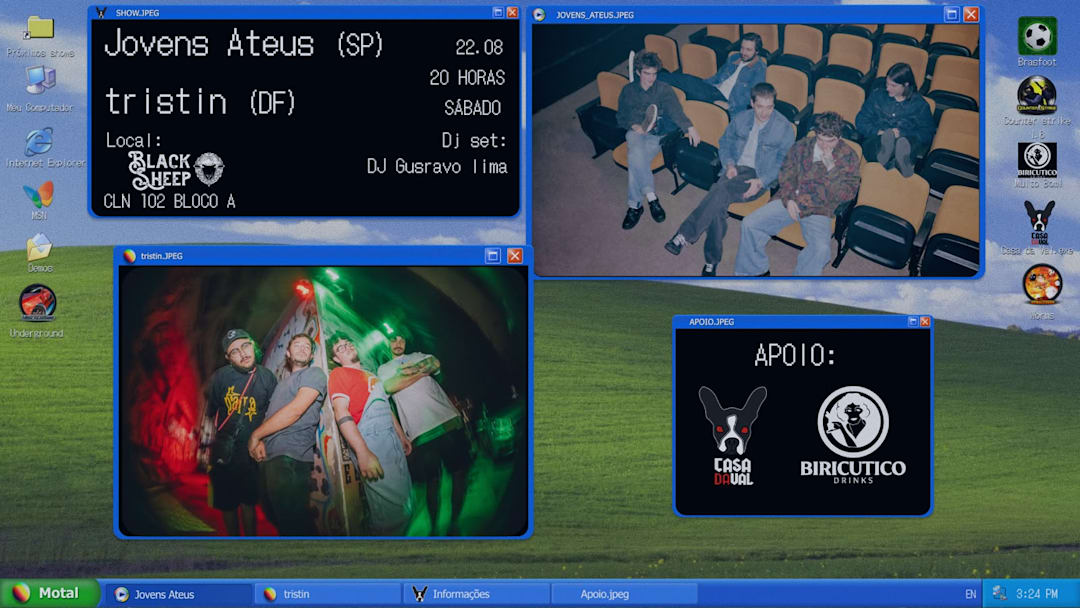Maximize the JOVENS_ATEUS.JPEG window
This screenshot has width=1080, height=608.
[x=951, y=14]
